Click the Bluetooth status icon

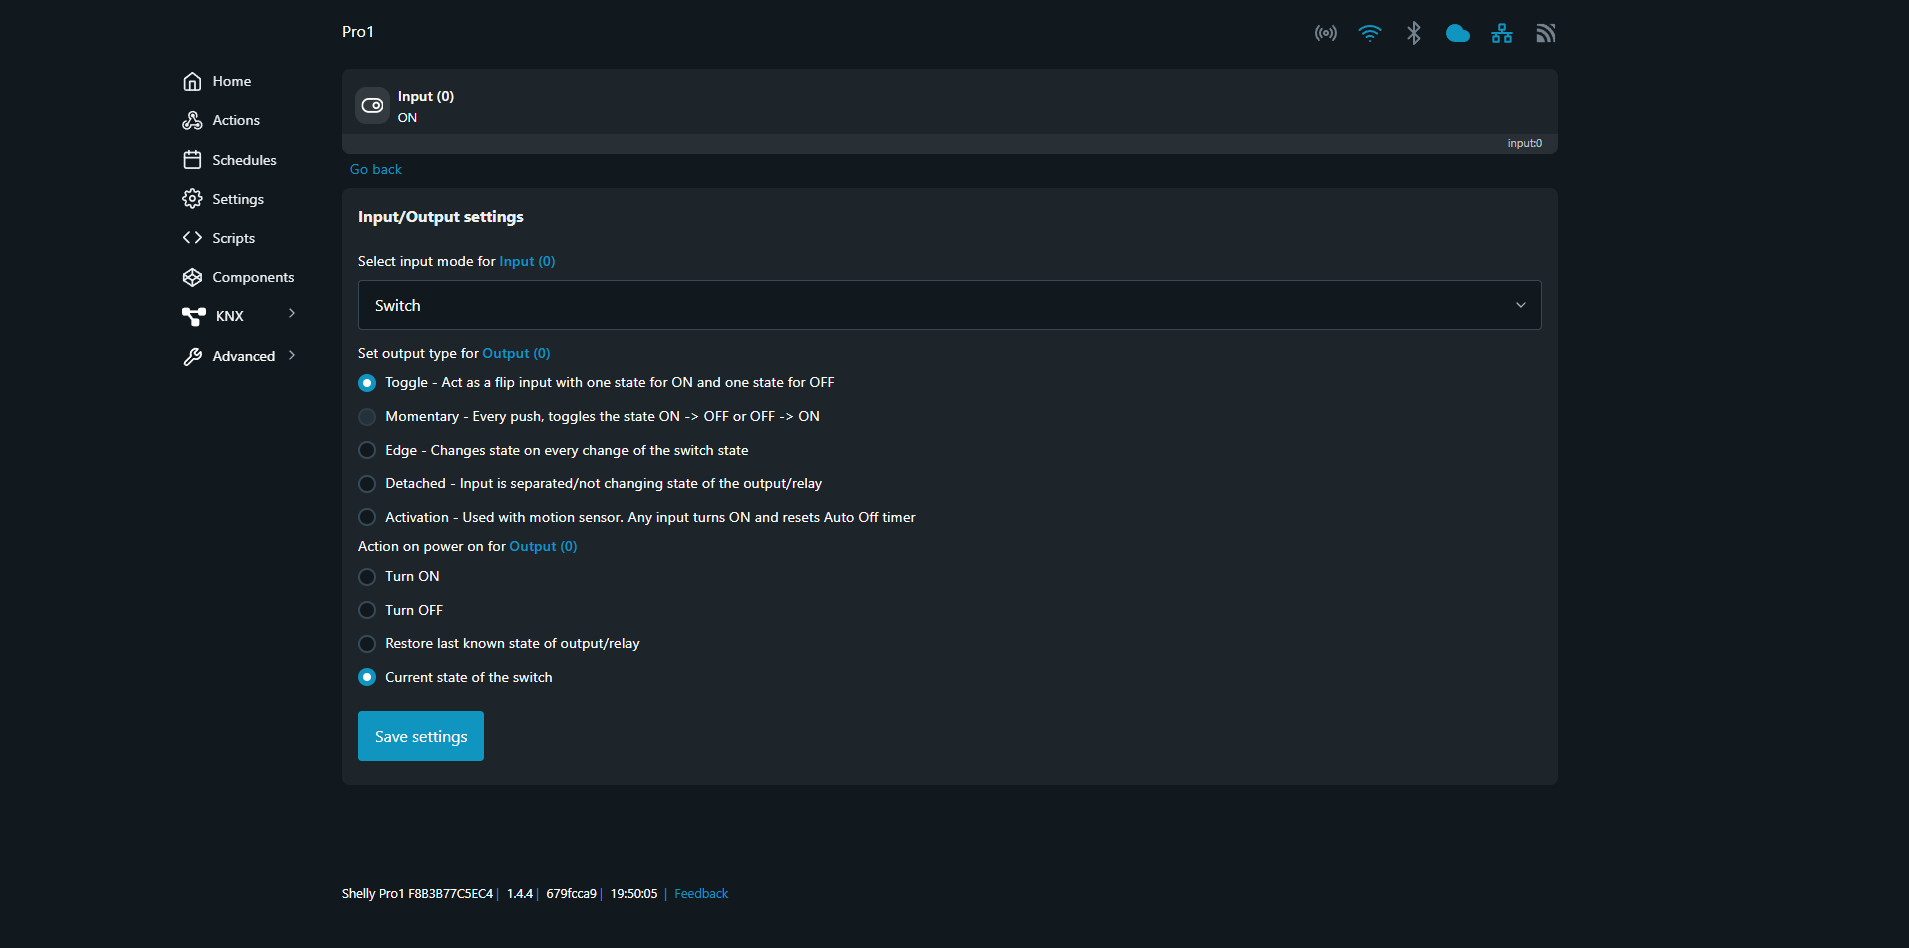[1413, 33]
